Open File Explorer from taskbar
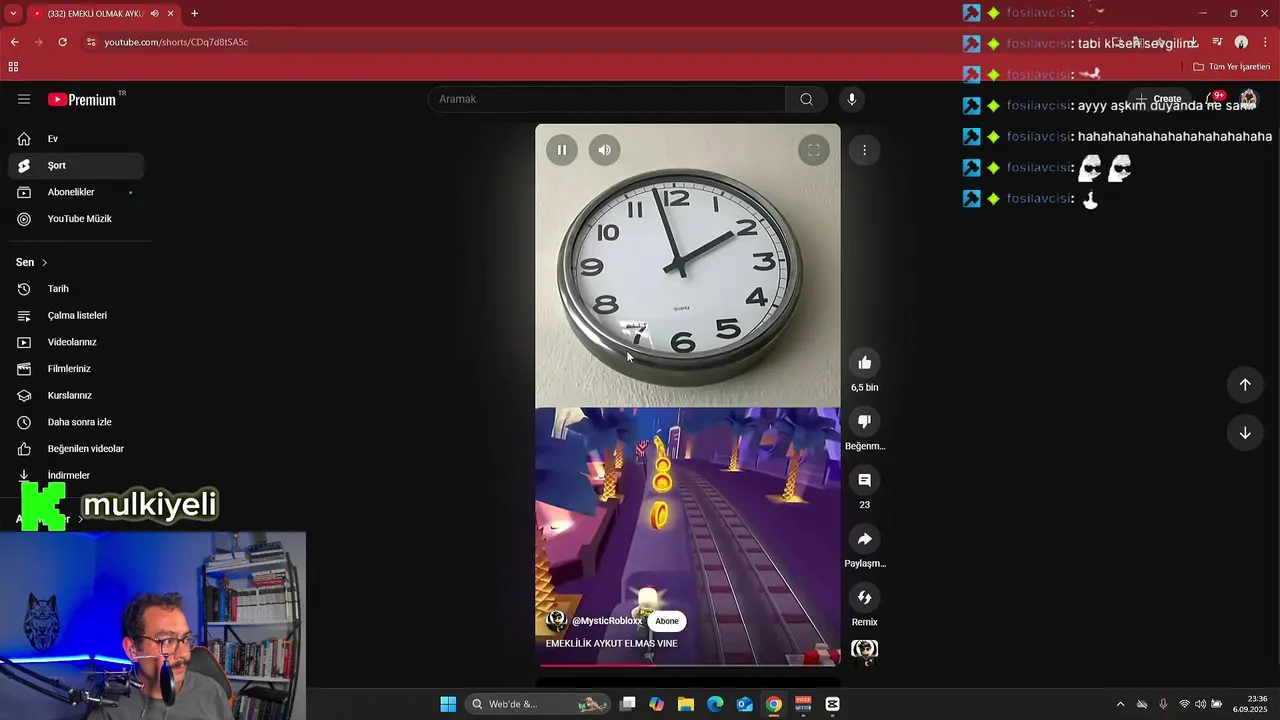 pos(686,704)
